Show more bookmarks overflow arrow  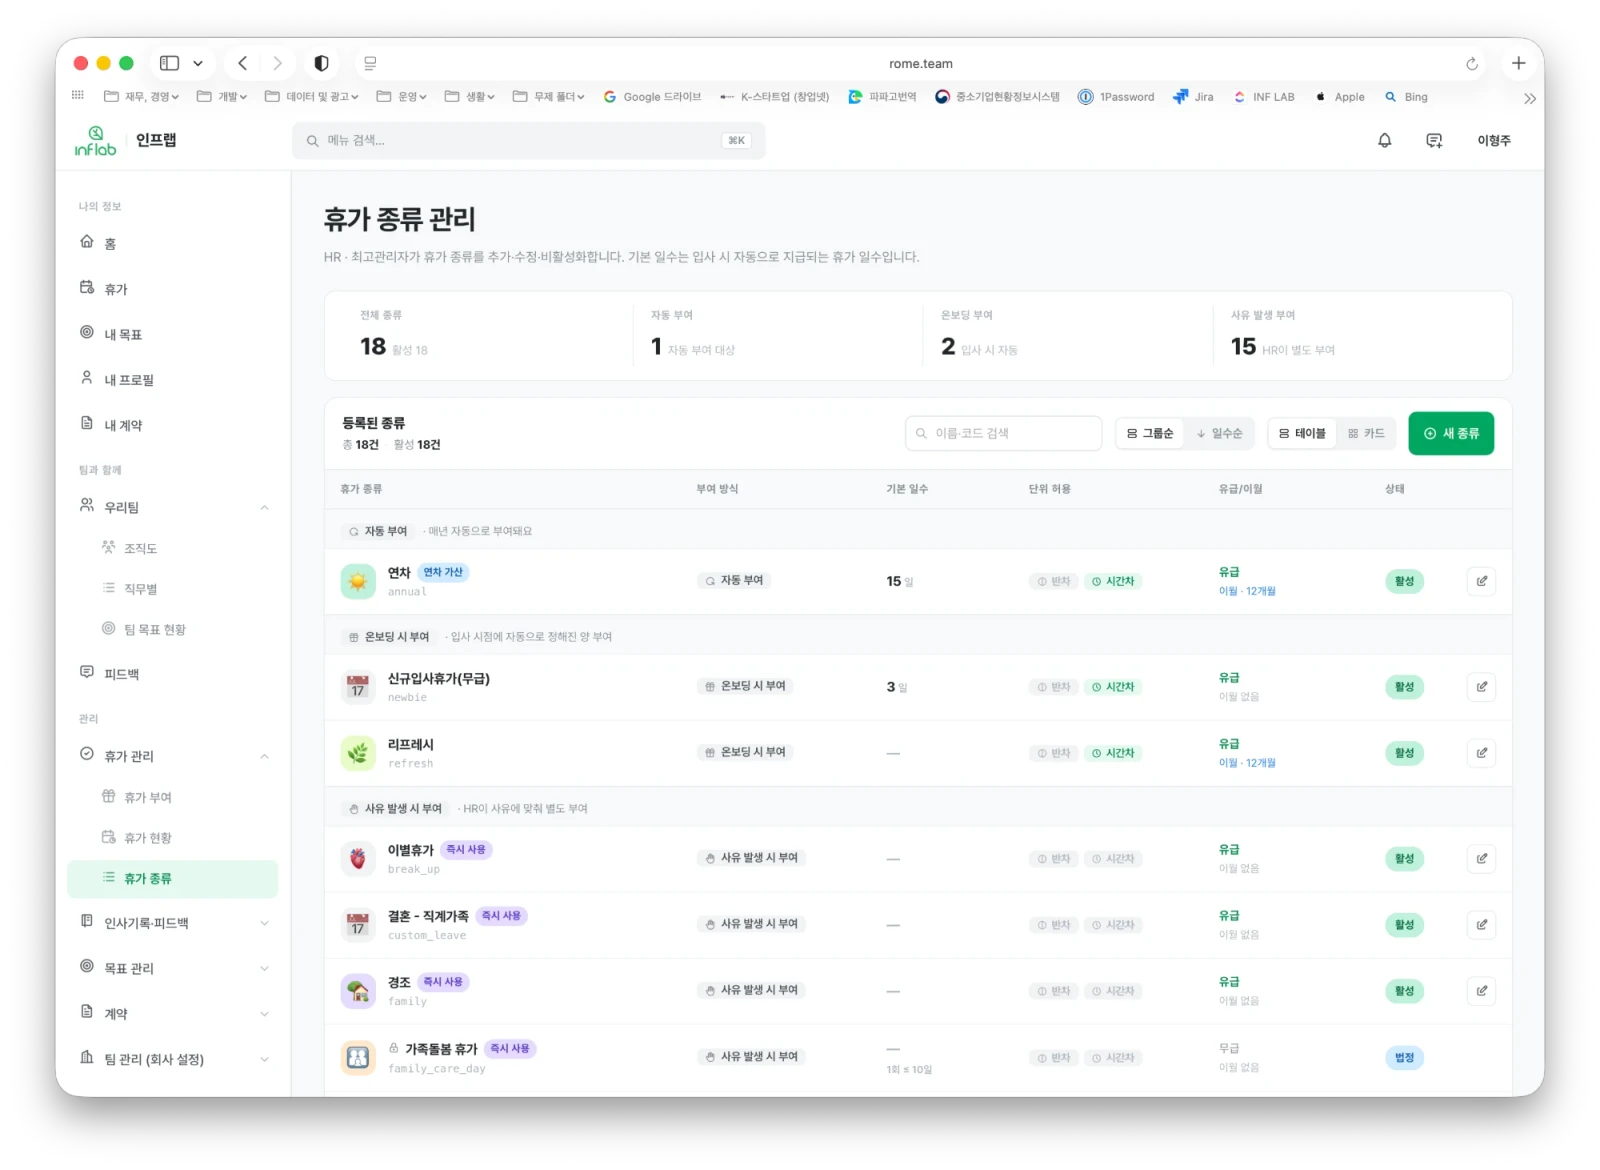(1529, 98)
